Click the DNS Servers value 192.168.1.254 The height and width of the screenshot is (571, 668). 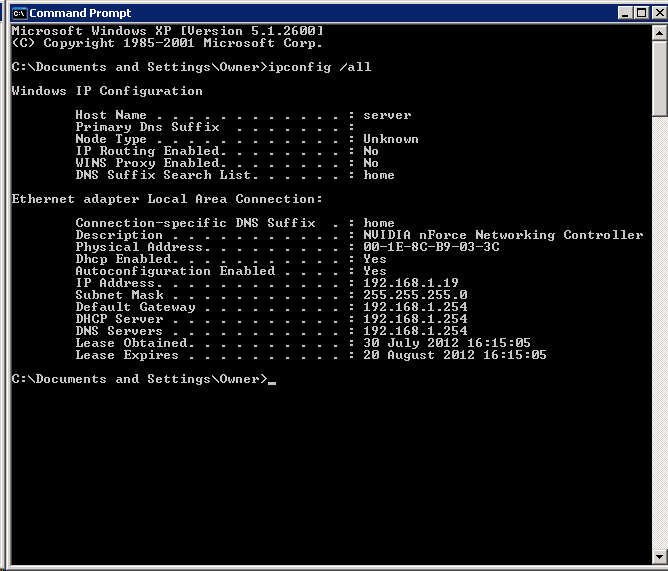click(x=415, y=331)
